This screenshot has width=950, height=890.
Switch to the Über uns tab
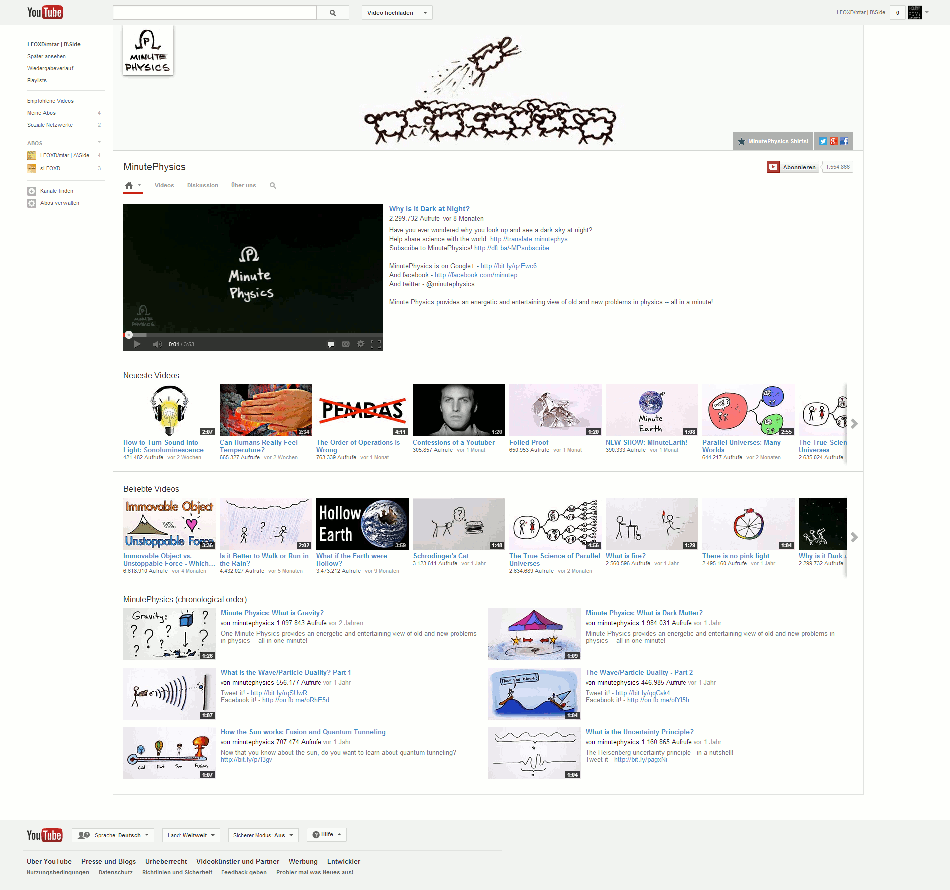(x=244, y=185)
